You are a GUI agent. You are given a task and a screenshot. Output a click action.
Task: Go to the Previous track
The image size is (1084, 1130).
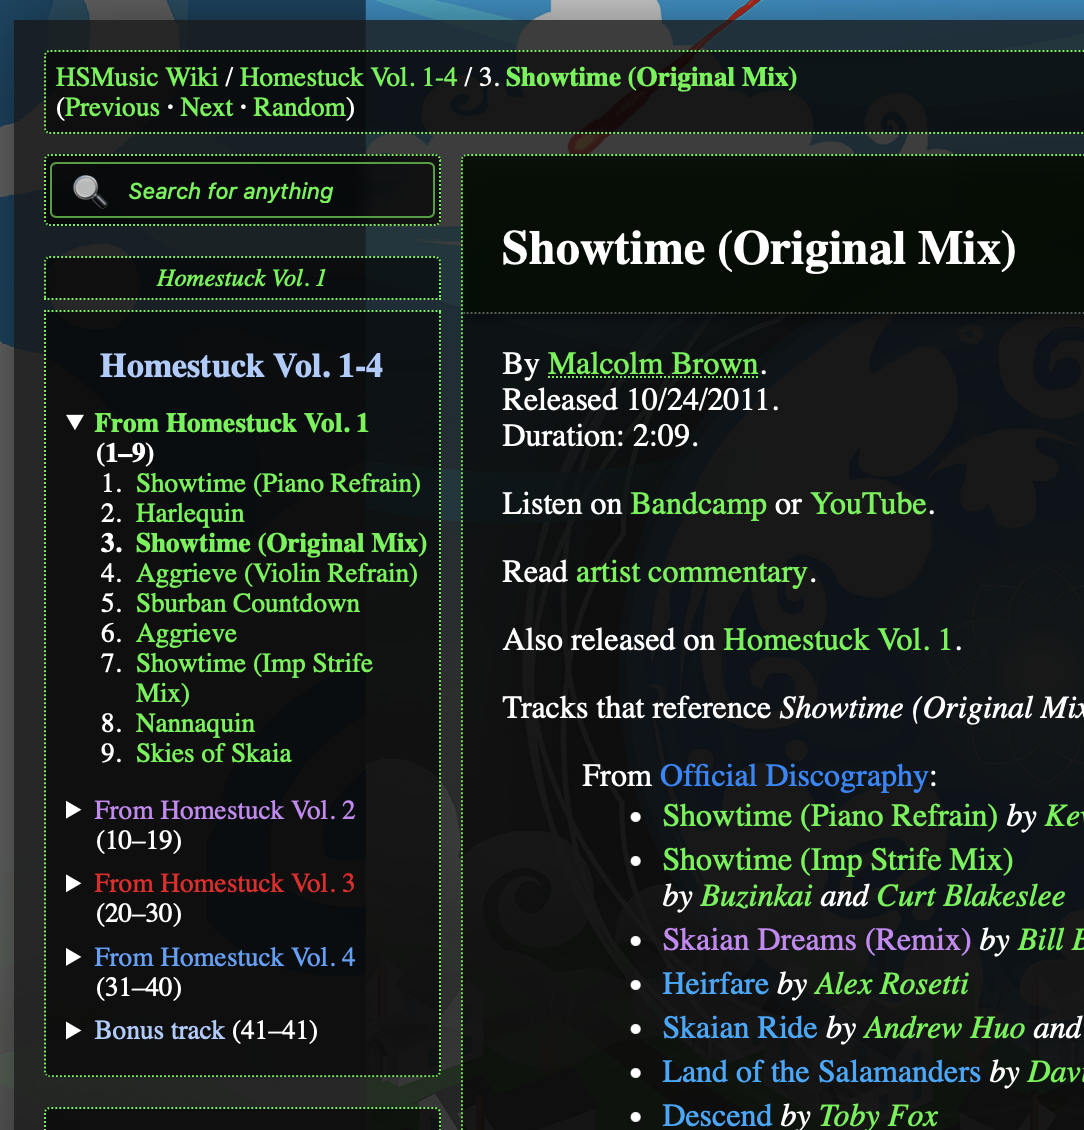click(112, 107)
